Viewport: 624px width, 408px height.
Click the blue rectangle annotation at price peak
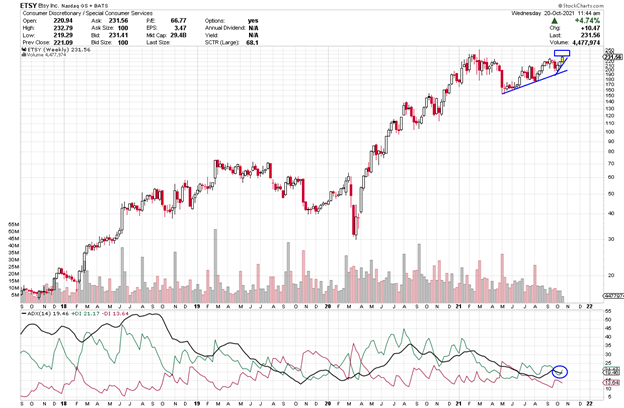(x=561, y=53)
